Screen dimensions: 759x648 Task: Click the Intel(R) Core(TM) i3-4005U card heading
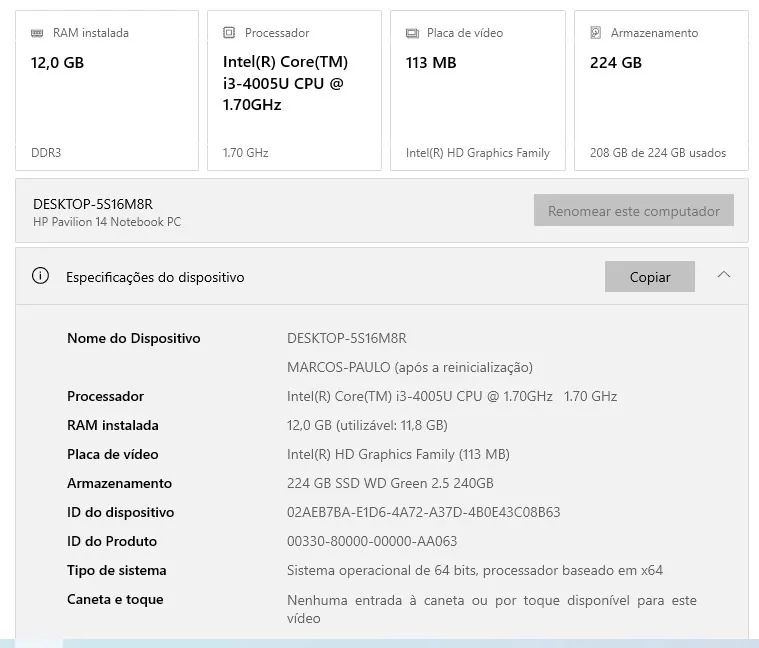pos(285,83)
